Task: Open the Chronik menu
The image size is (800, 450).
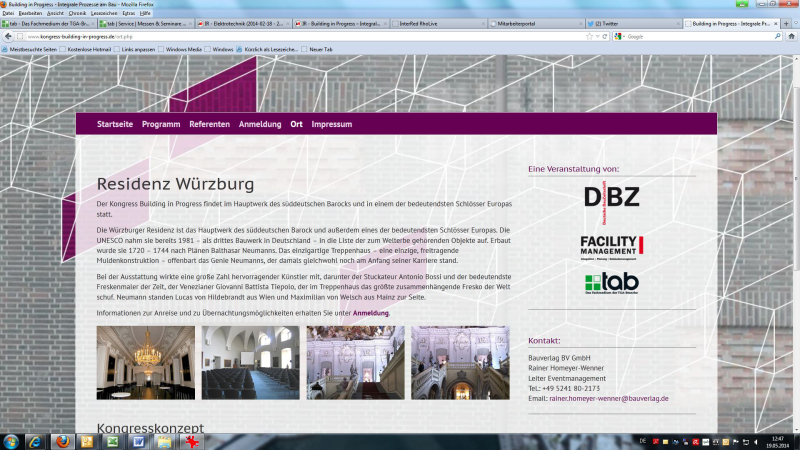Action: 77,13
